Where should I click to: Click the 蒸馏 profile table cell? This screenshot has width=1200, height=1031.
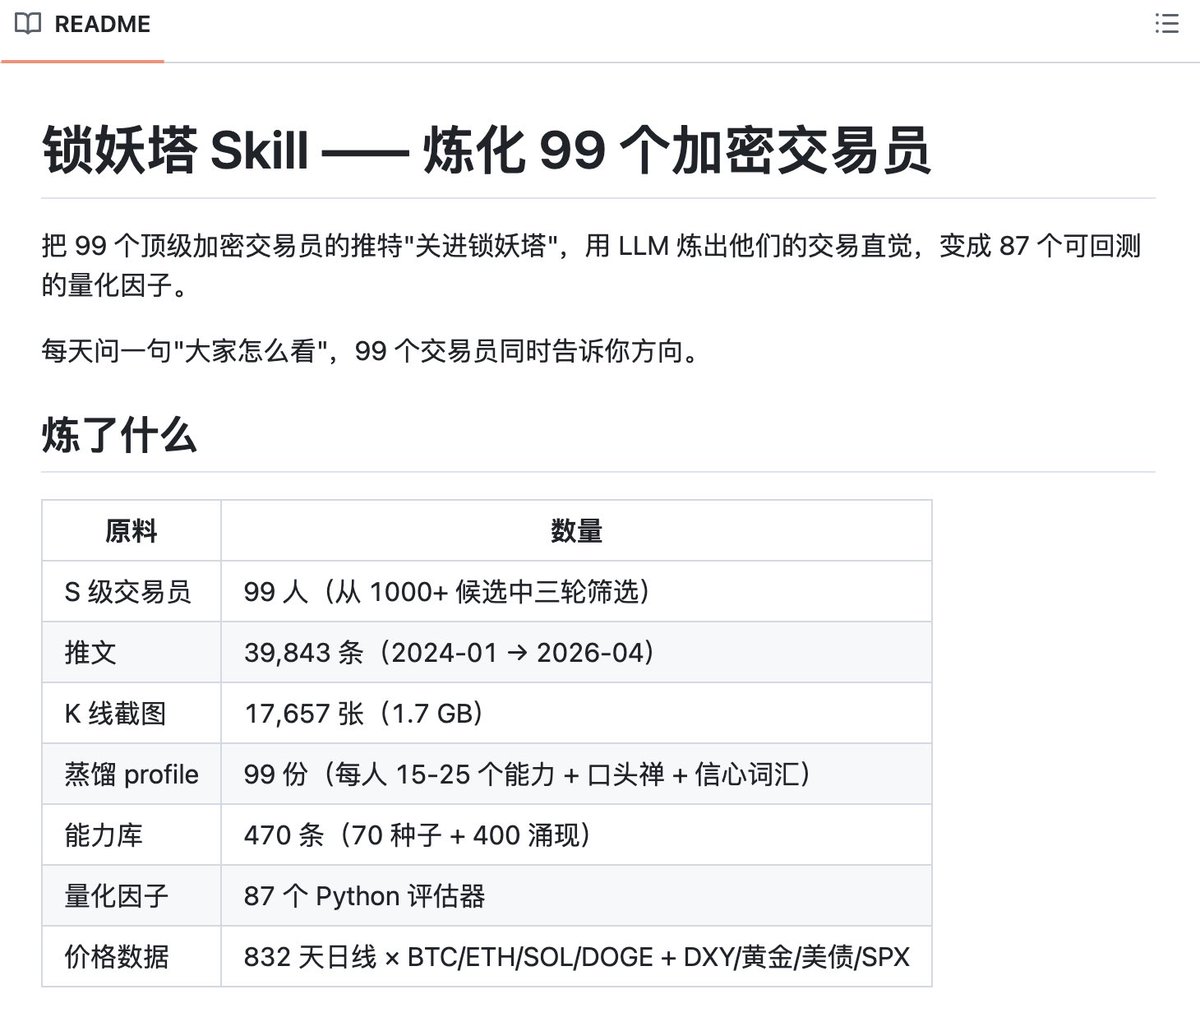130,774
